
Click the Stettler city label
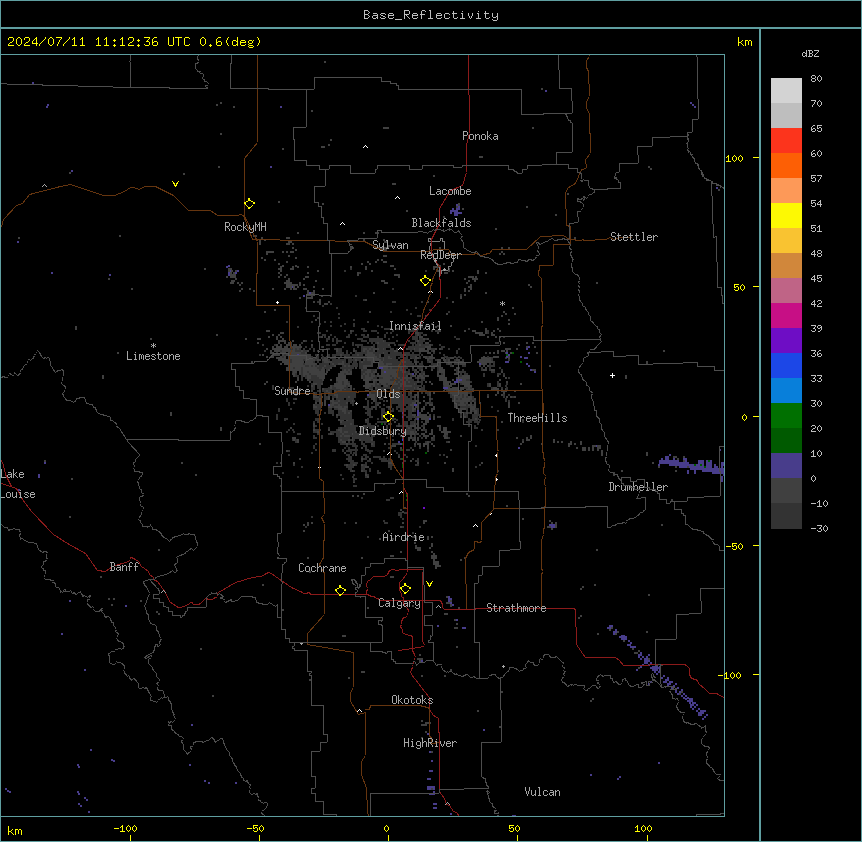tap(634, 237)
